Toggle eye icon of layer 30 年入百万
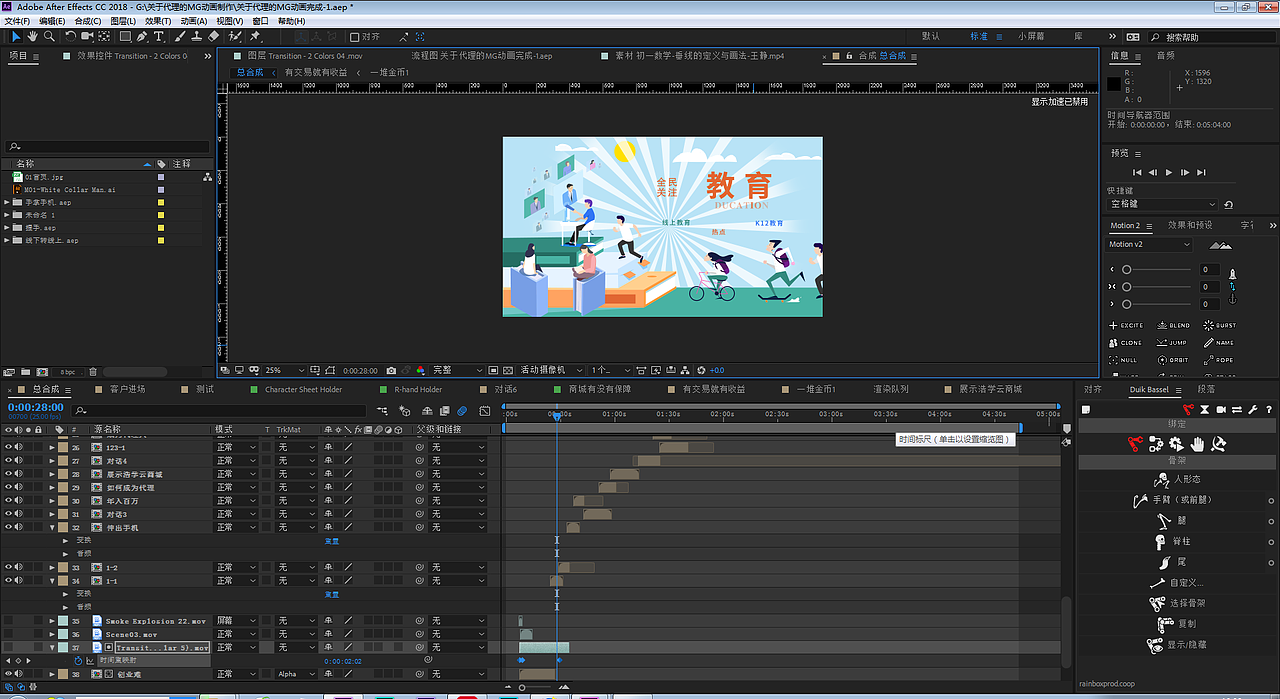Screen dimensions: 1280x699 click(x=8, y=500)
